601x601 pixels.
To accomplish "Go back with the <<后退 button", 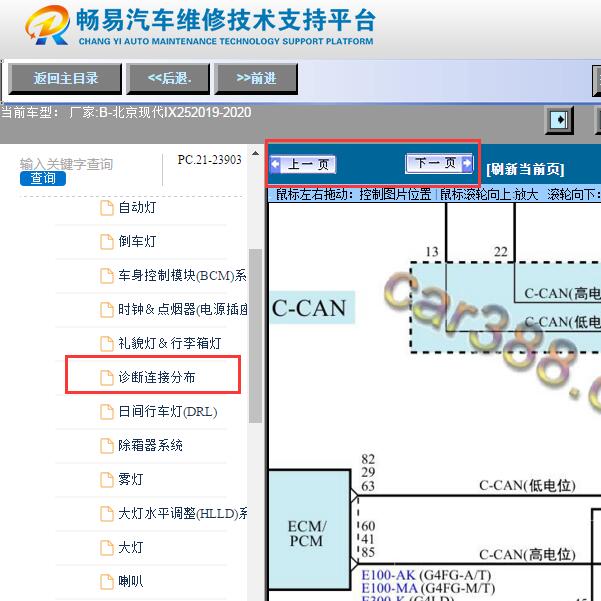I will tap(169, 79).
